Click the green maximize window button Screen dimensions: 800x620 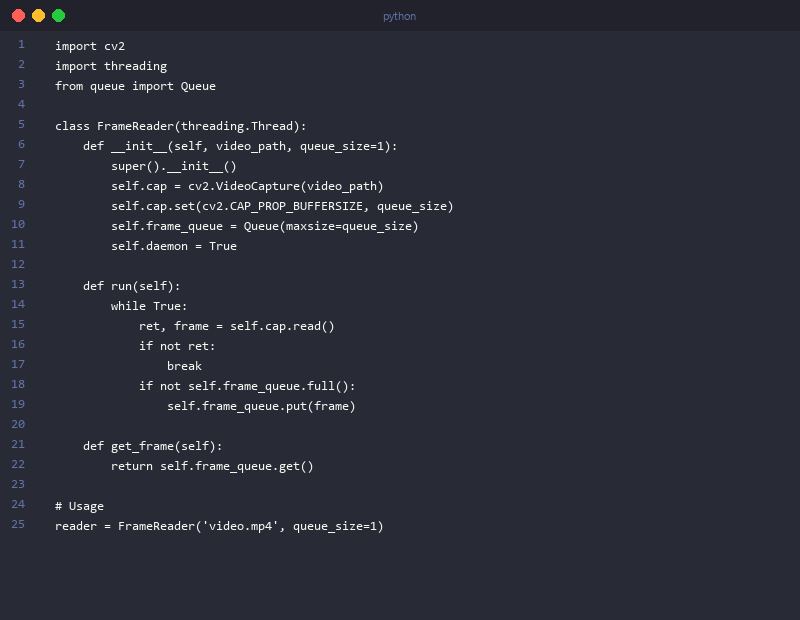click(59, 16)
